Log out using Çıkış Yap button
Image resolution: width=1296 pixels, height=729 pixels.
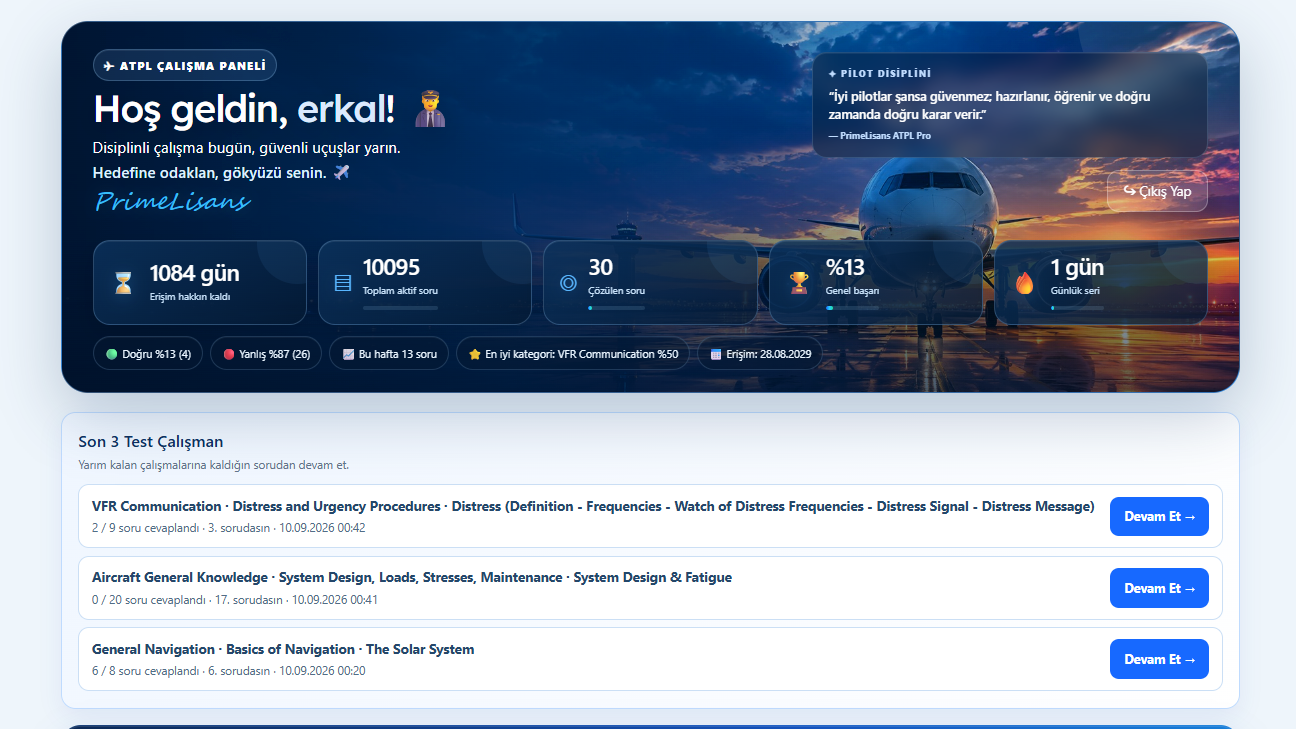pos(1157,191)
